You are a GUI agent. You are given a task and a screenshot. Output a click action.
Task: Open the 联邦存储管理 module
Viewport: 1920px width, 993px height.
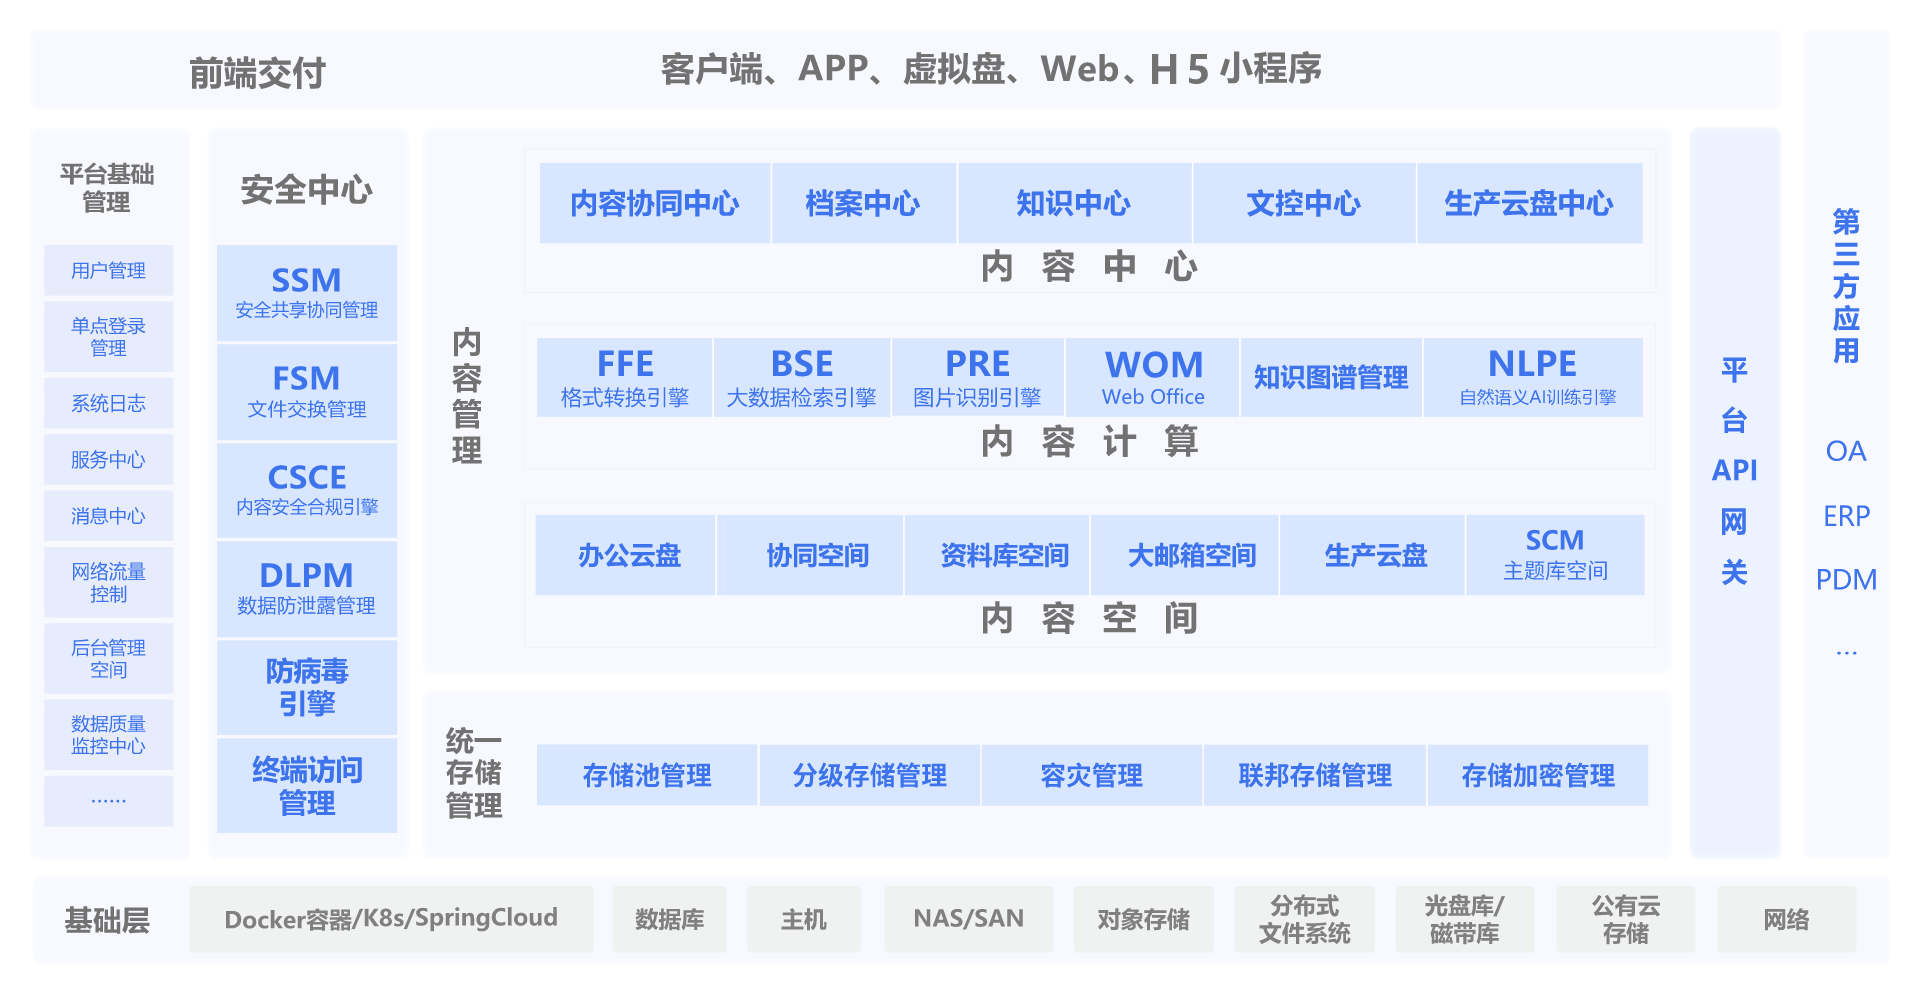(1314, 775)
